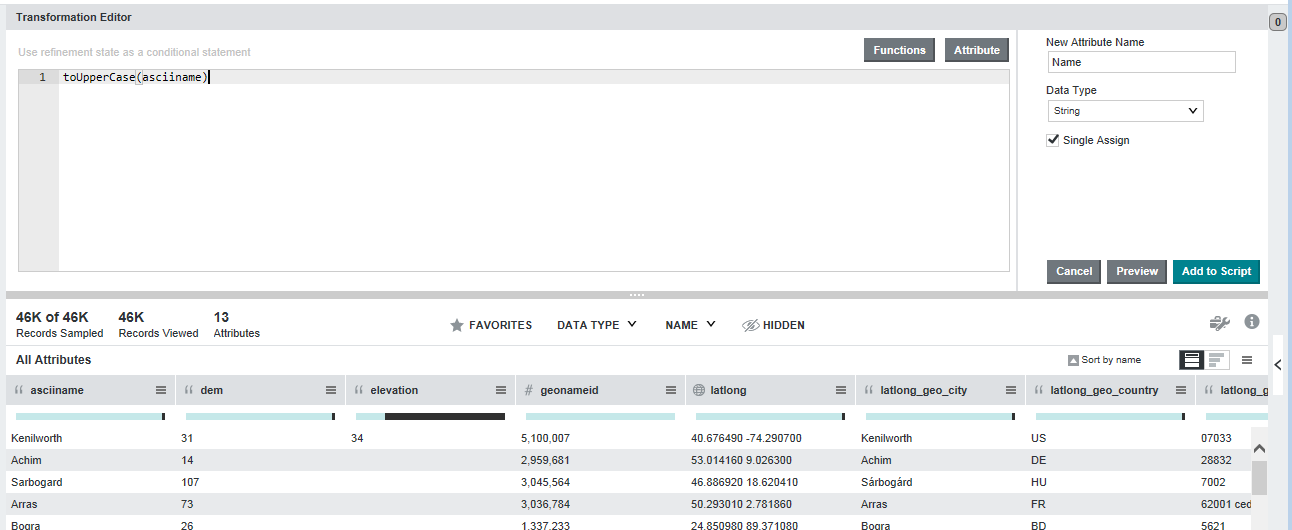Click the 0 notifications badge
This screenshot has width=1292, height=530.
(1277, 22)
